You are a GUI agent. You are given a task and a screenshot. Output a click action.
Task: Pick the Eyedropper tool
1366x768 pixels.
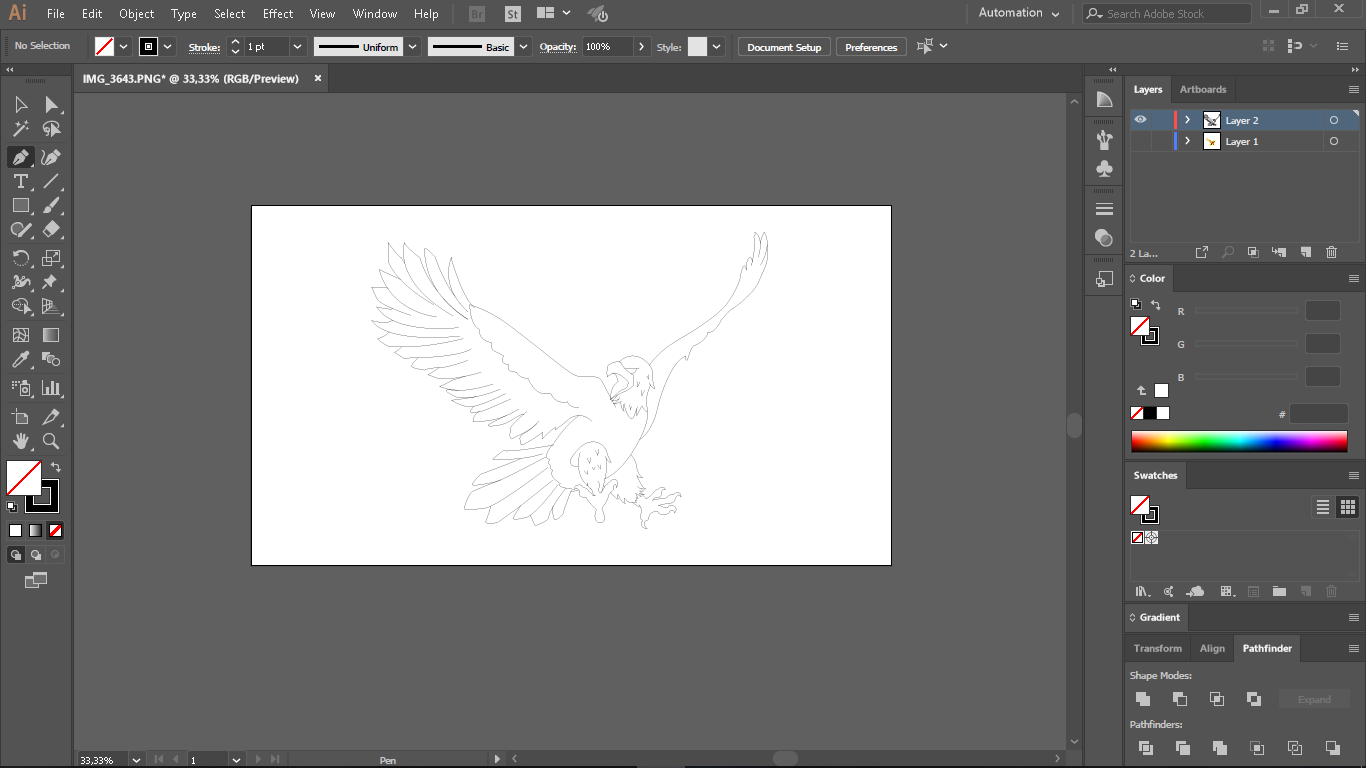tap(20, 360)
